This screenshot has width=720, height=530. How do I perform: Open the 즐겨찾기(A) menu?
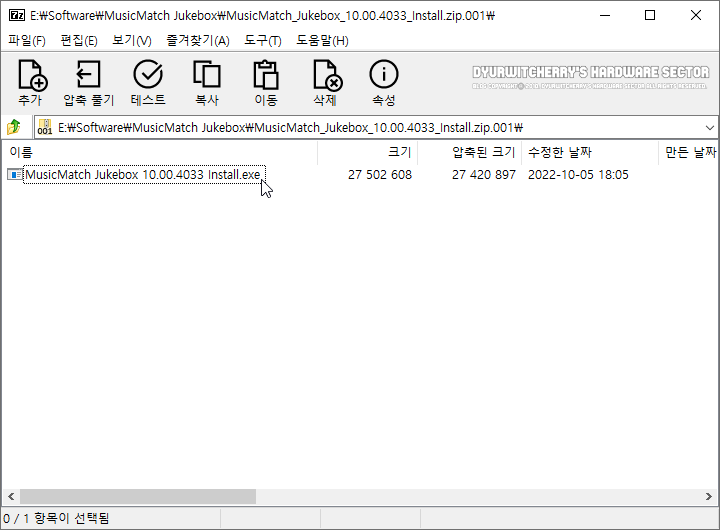point(197,40)
